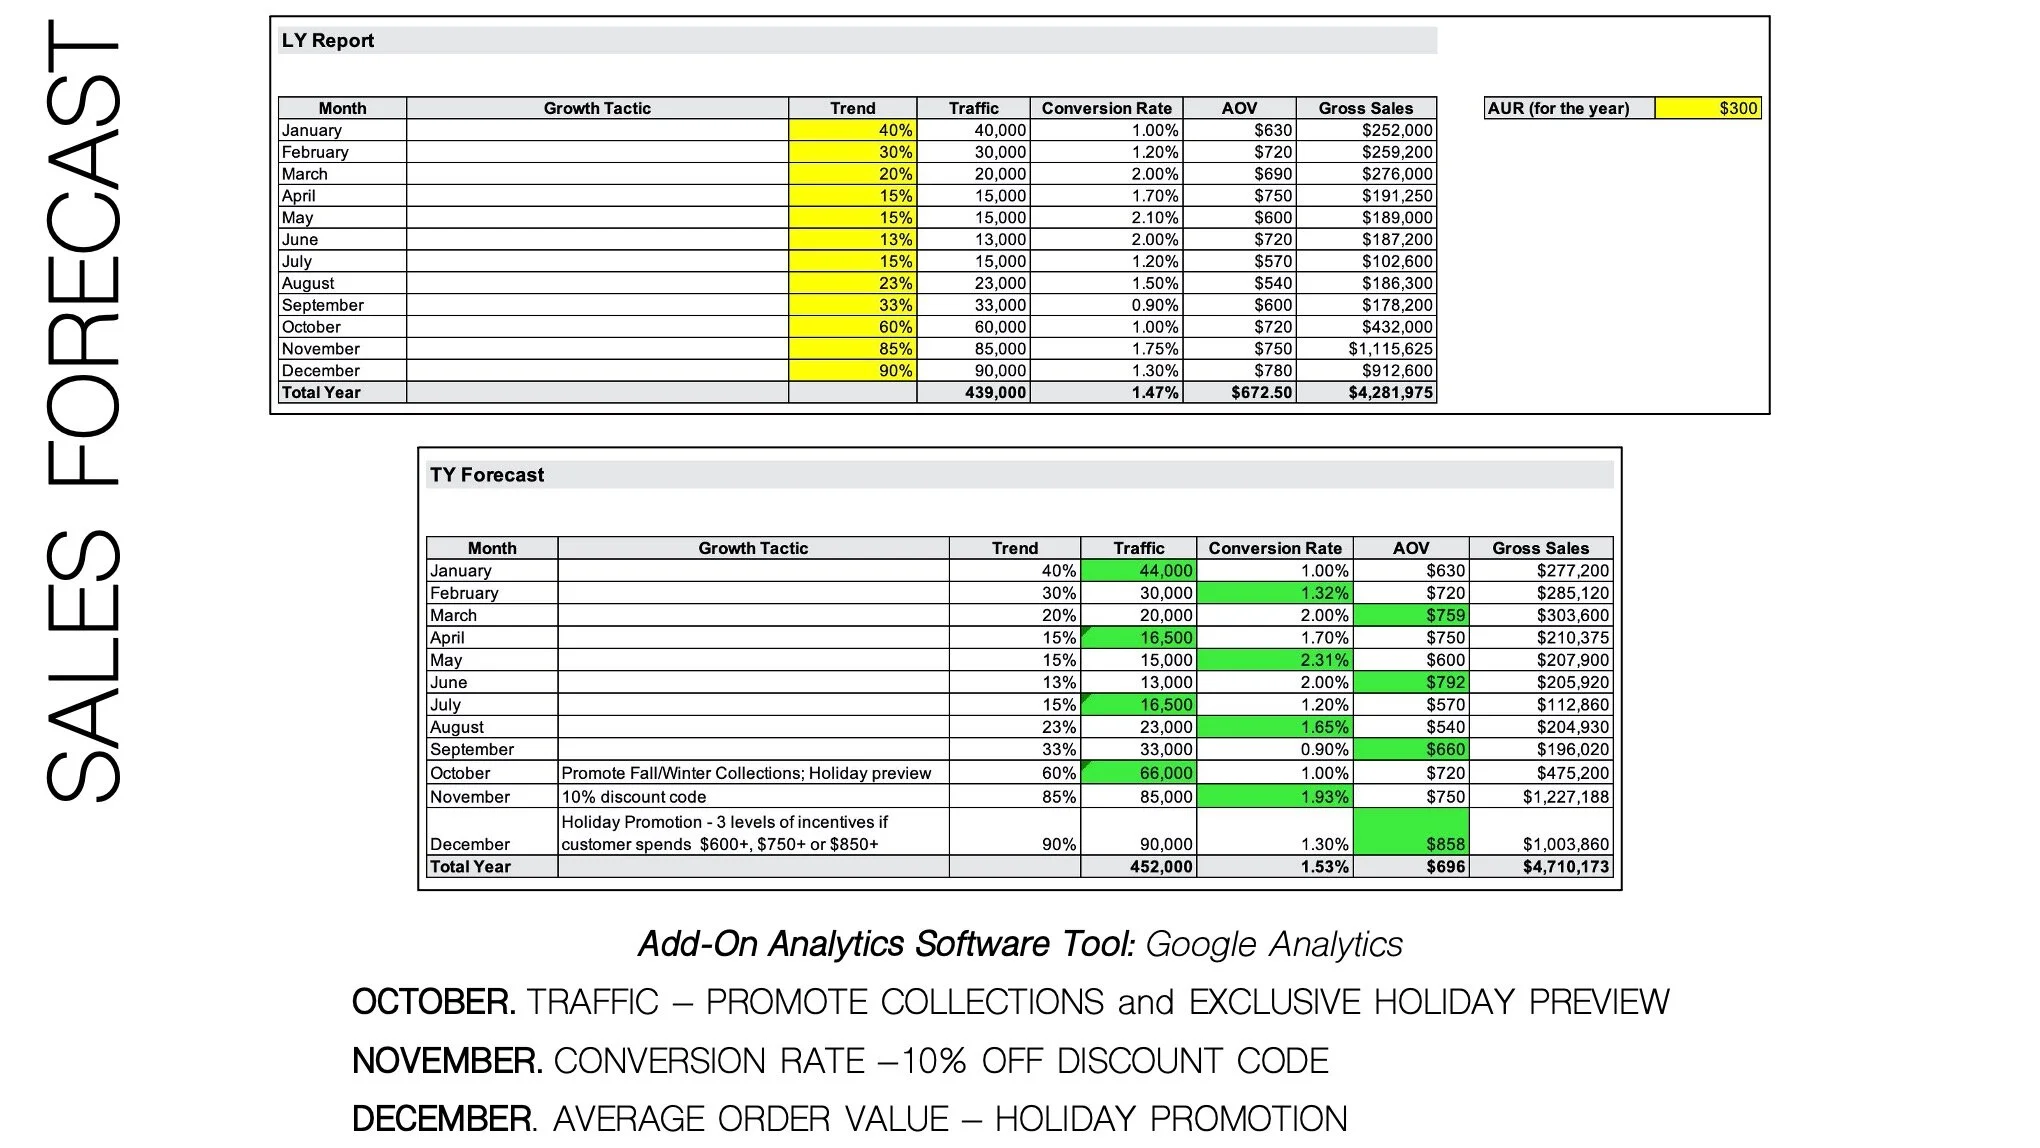The image size is (2040, 1148).
Task: Select LY Report January Trend 40% cell
Action: pos(852,130)
